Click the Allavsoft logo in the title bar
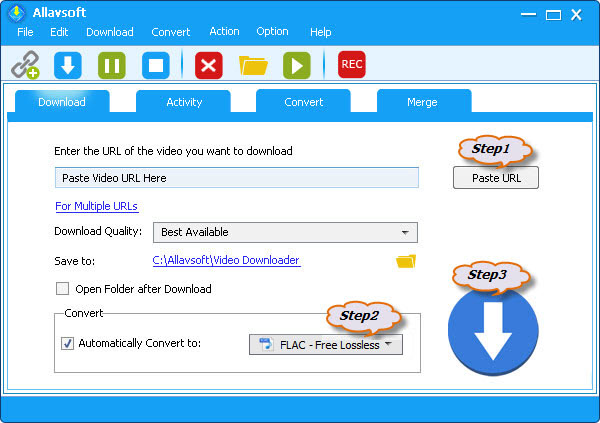This screenshot has height=423, width=600. (16, 13)
